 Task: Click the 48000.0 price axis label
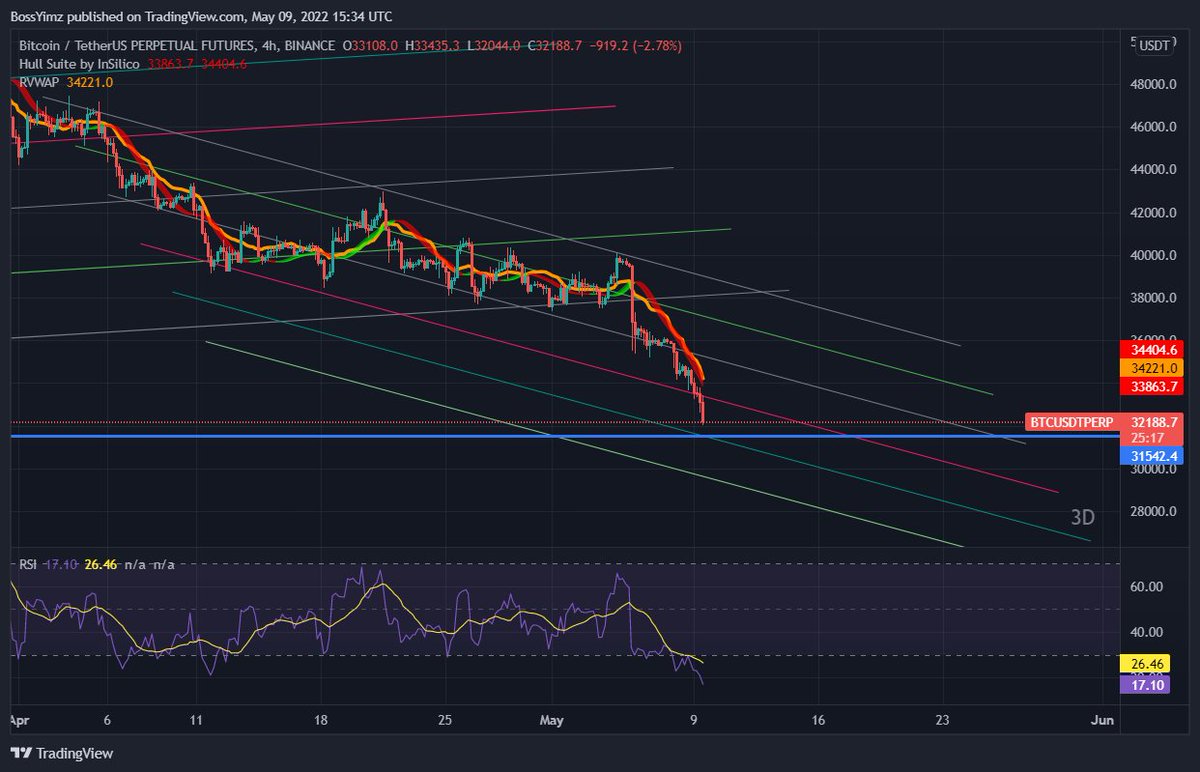(1151, 85)
